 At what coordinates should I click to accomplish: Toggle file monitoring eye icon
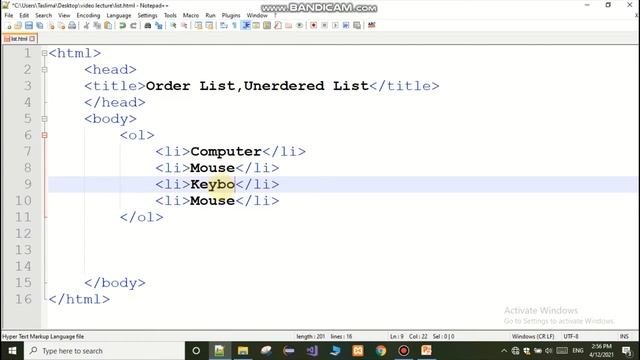299,25
